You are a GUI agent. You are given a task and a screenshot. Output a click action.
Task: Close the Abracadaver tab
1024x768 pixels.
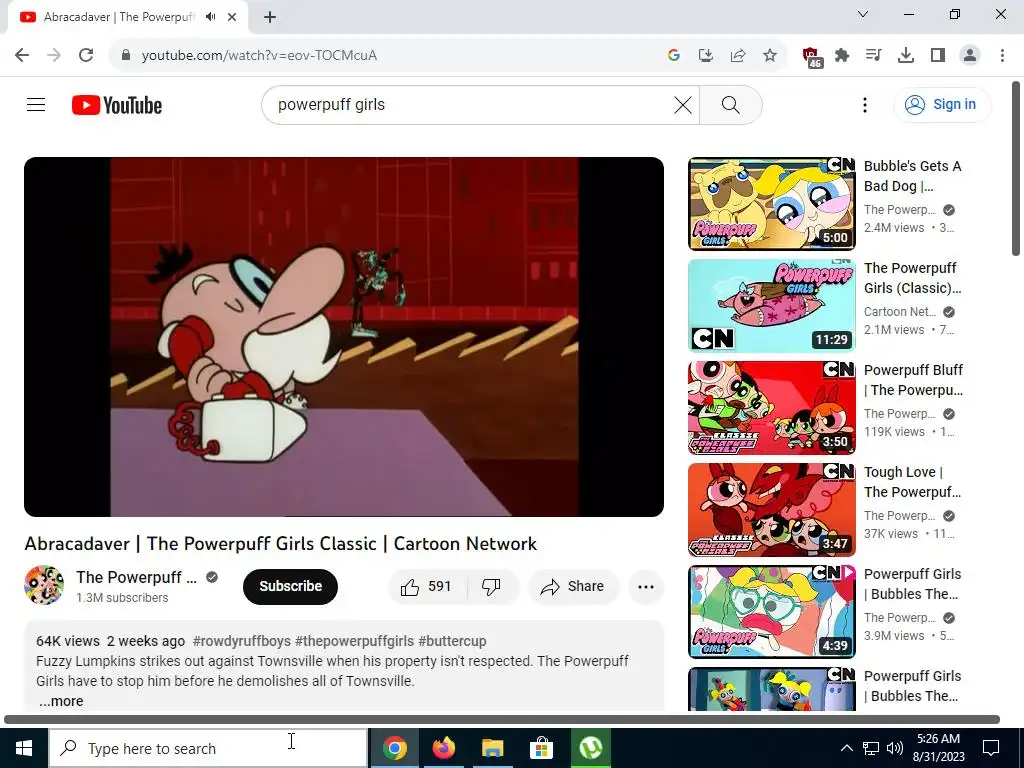point(232,17)
